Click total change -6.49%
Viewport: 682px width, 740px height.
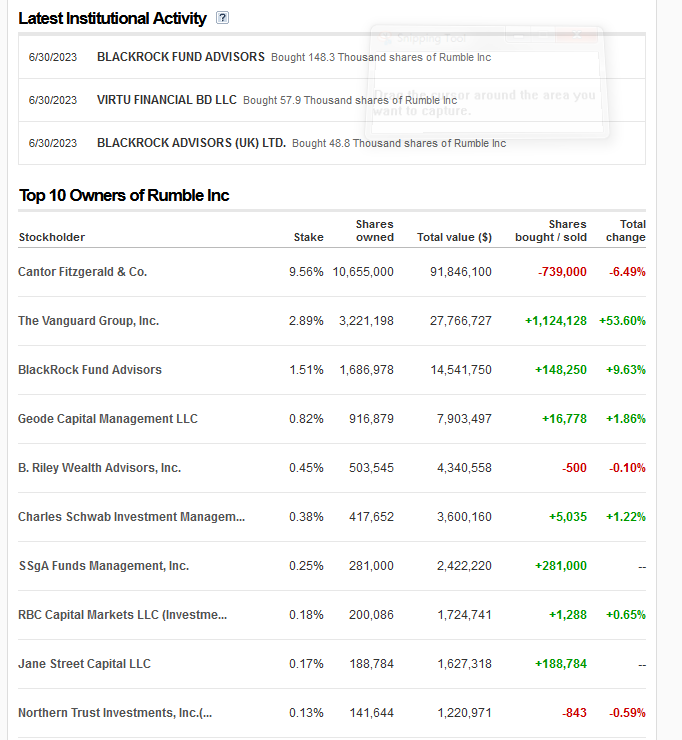point(627,272)
